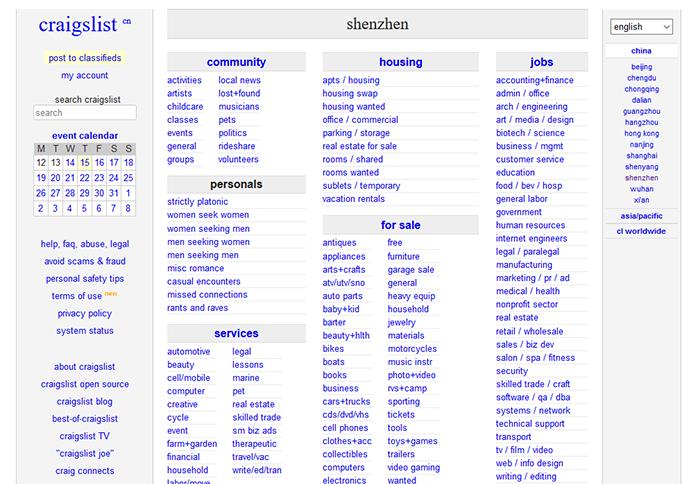700x484 pixels.
Task: Open craigslist TV link
Action: (x=85, y=436)
